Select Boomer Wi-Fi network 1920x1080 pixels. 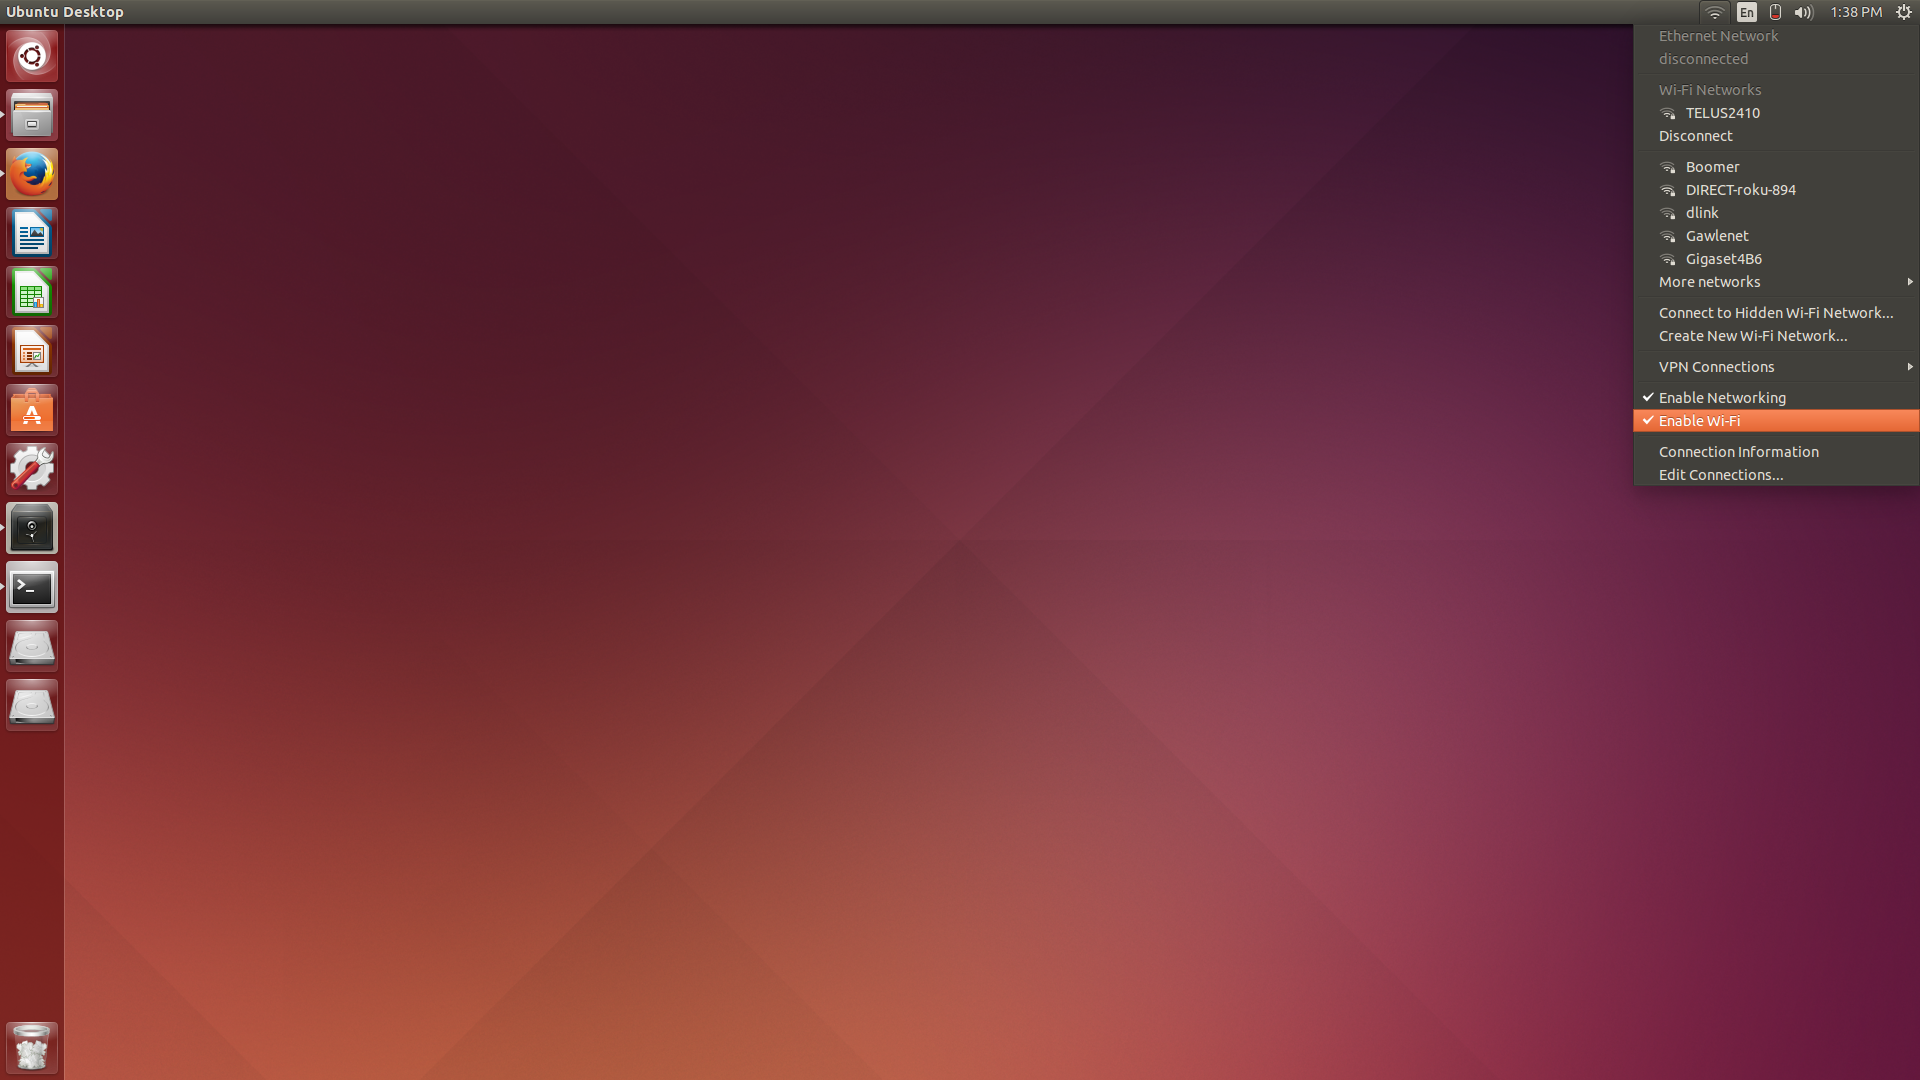1712,166
